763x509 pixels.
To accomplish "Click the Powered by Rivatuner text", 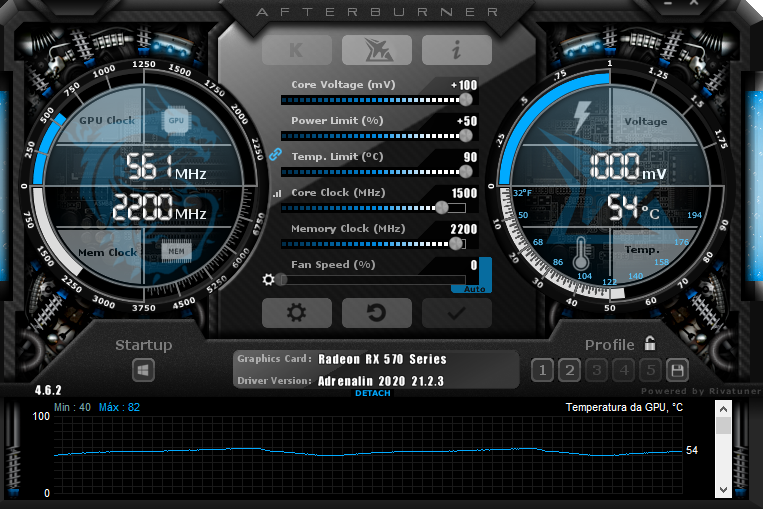I will click(x=701, y=391).
